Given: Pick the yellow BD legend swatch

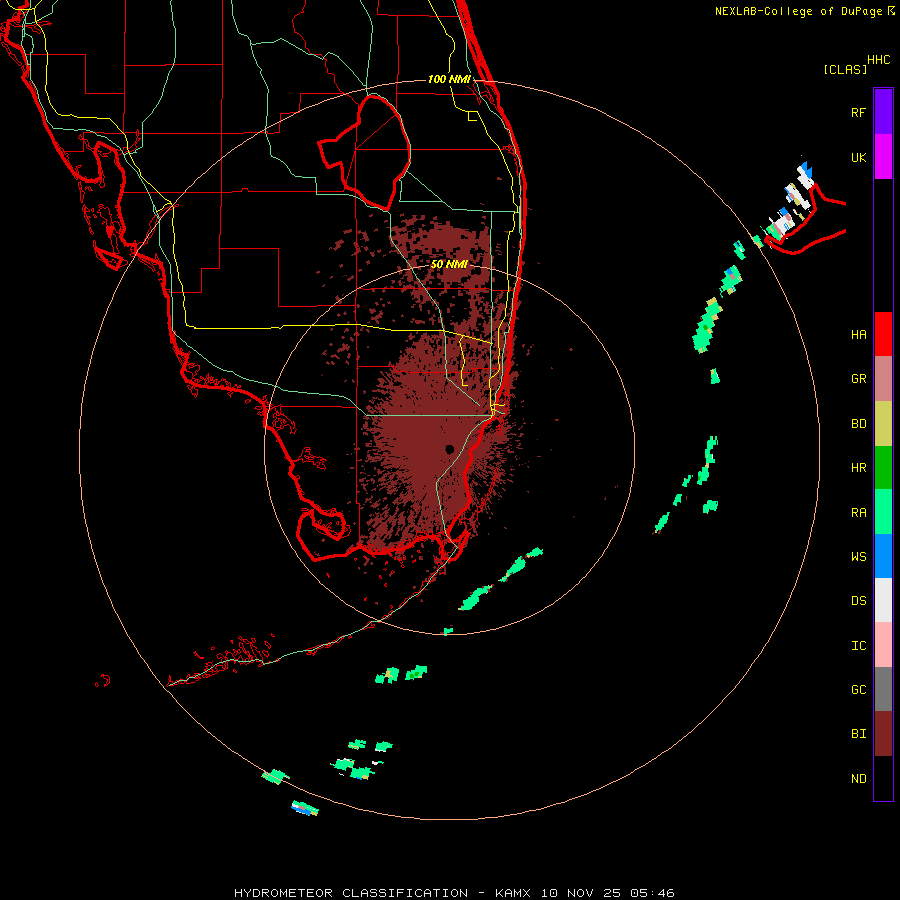Looking at the screenshot, I should click(883, 424).
